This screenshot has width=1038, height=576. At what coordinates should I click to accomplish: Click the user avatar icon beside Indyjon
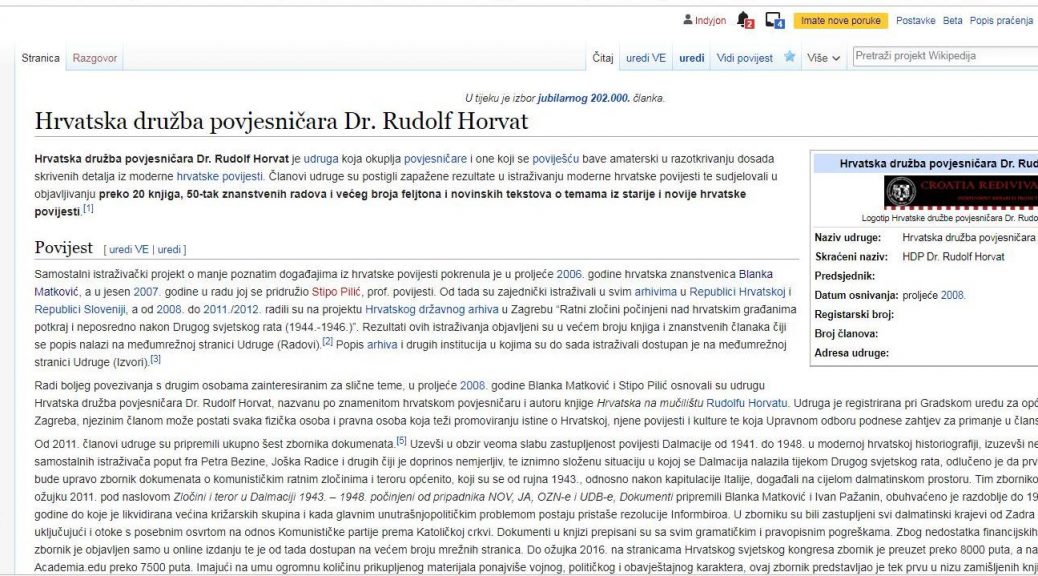point(687,20)
